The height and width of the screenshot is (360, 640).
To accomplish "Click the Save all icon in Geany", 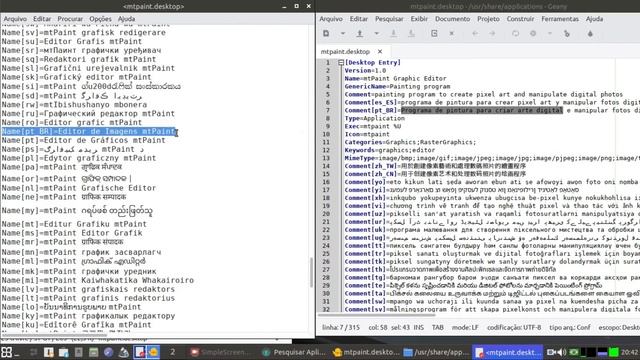I will 411,33.
